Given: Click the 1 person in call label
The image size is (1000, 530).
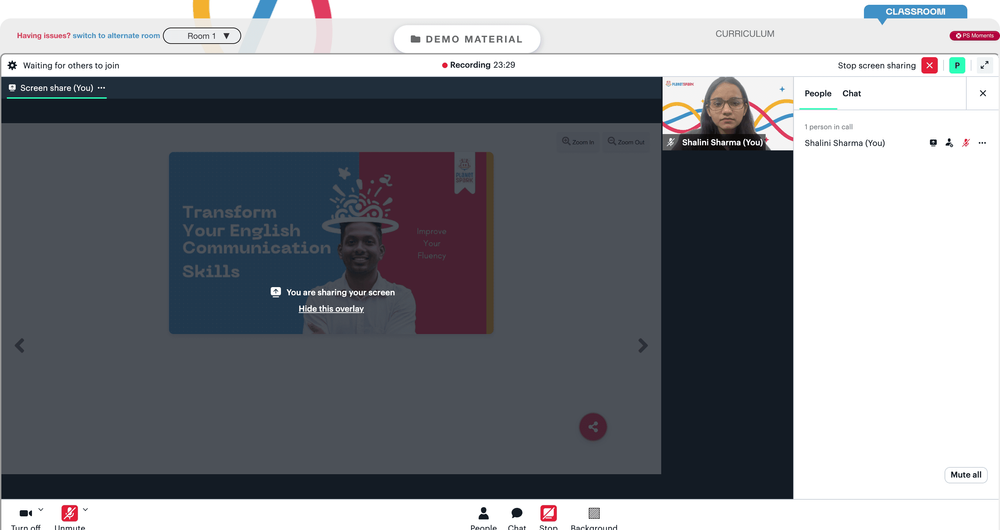Looking at the screenshot, I should [x=828, y=127].
